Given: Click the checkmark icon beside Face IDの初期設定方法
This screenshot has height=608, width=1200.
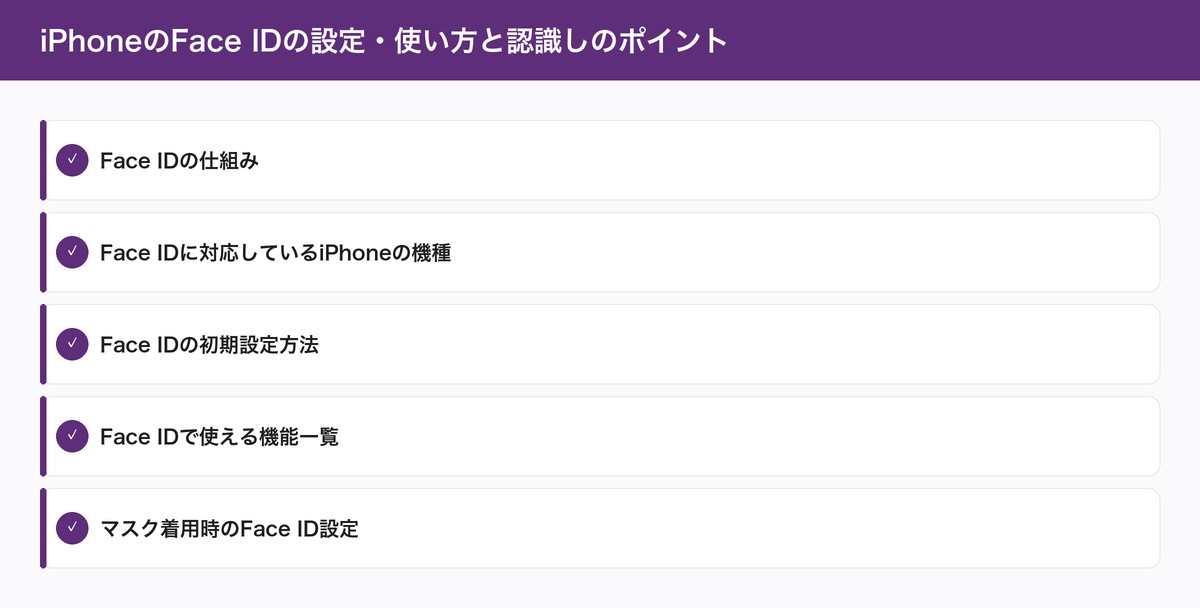Looking at the screenshot, I should click(x=72, y=344).
